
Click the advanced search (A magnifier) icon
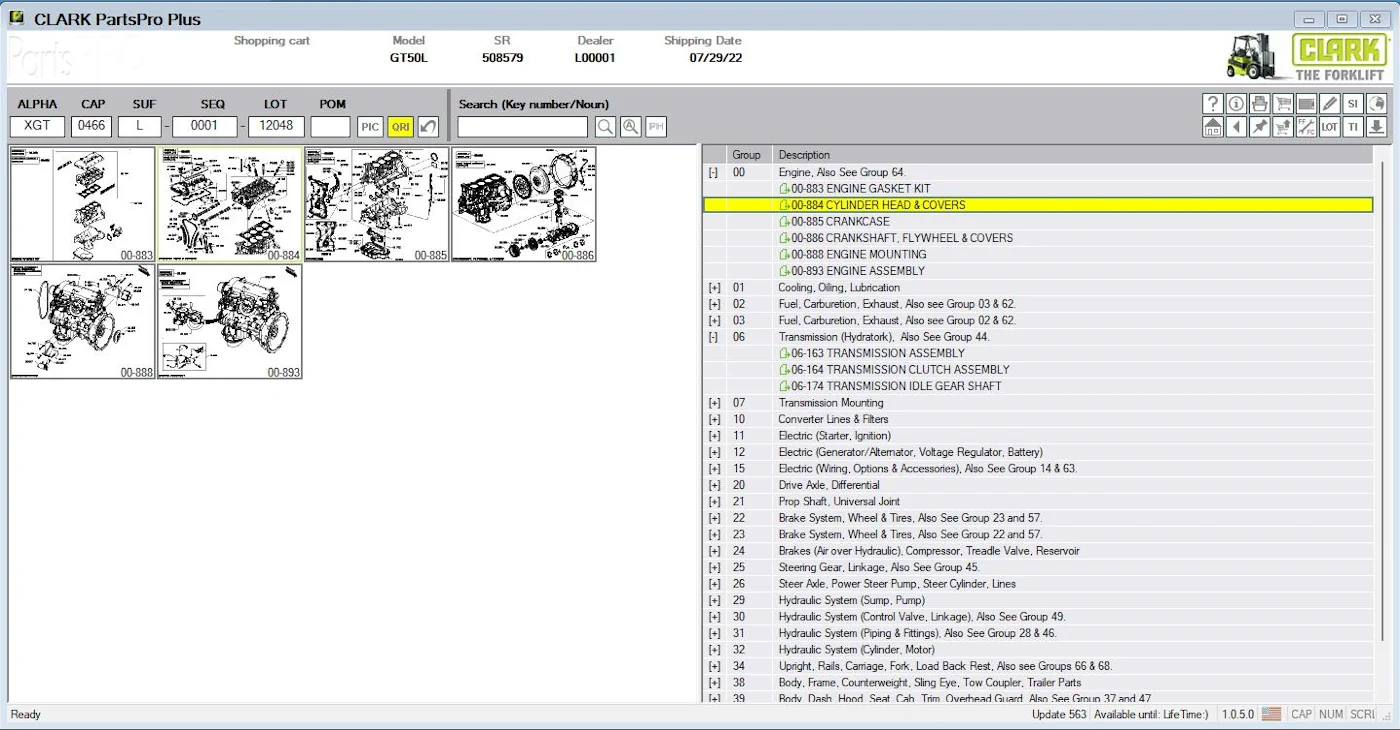(630, 127)
